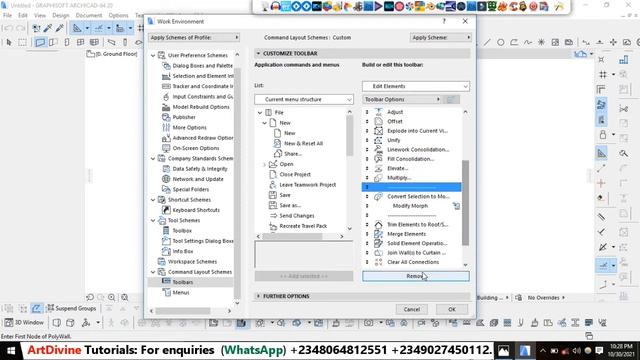
Task: Click OK in Work Environment dialog
Action: [451, 309]
